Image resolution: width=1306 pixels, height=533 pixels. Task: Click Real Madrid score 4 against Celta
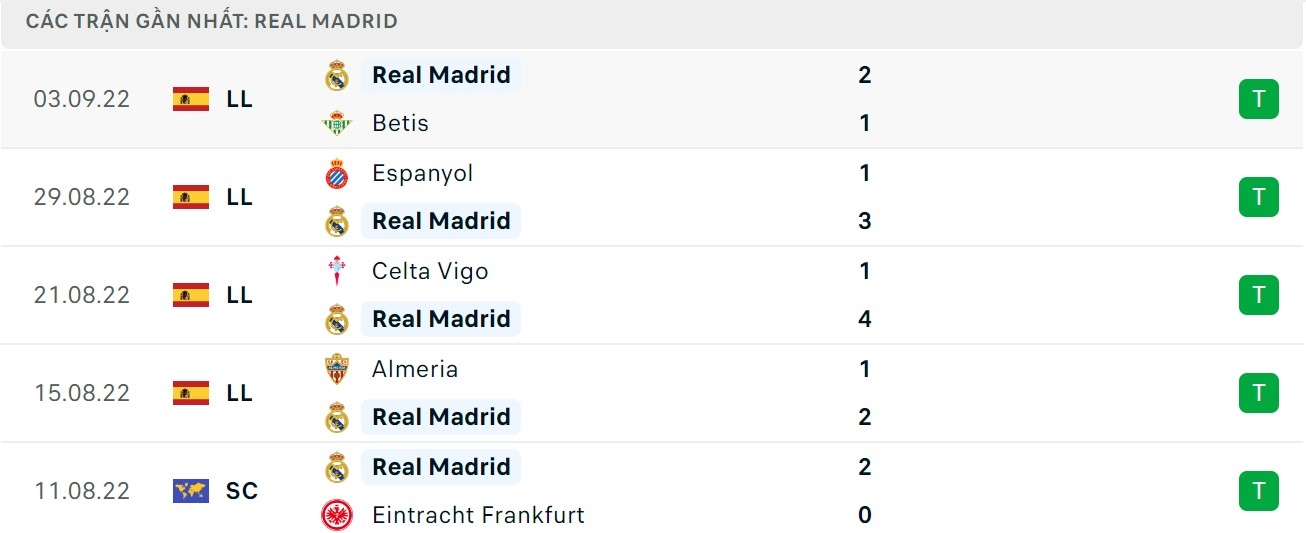click(x=865, y=319)
